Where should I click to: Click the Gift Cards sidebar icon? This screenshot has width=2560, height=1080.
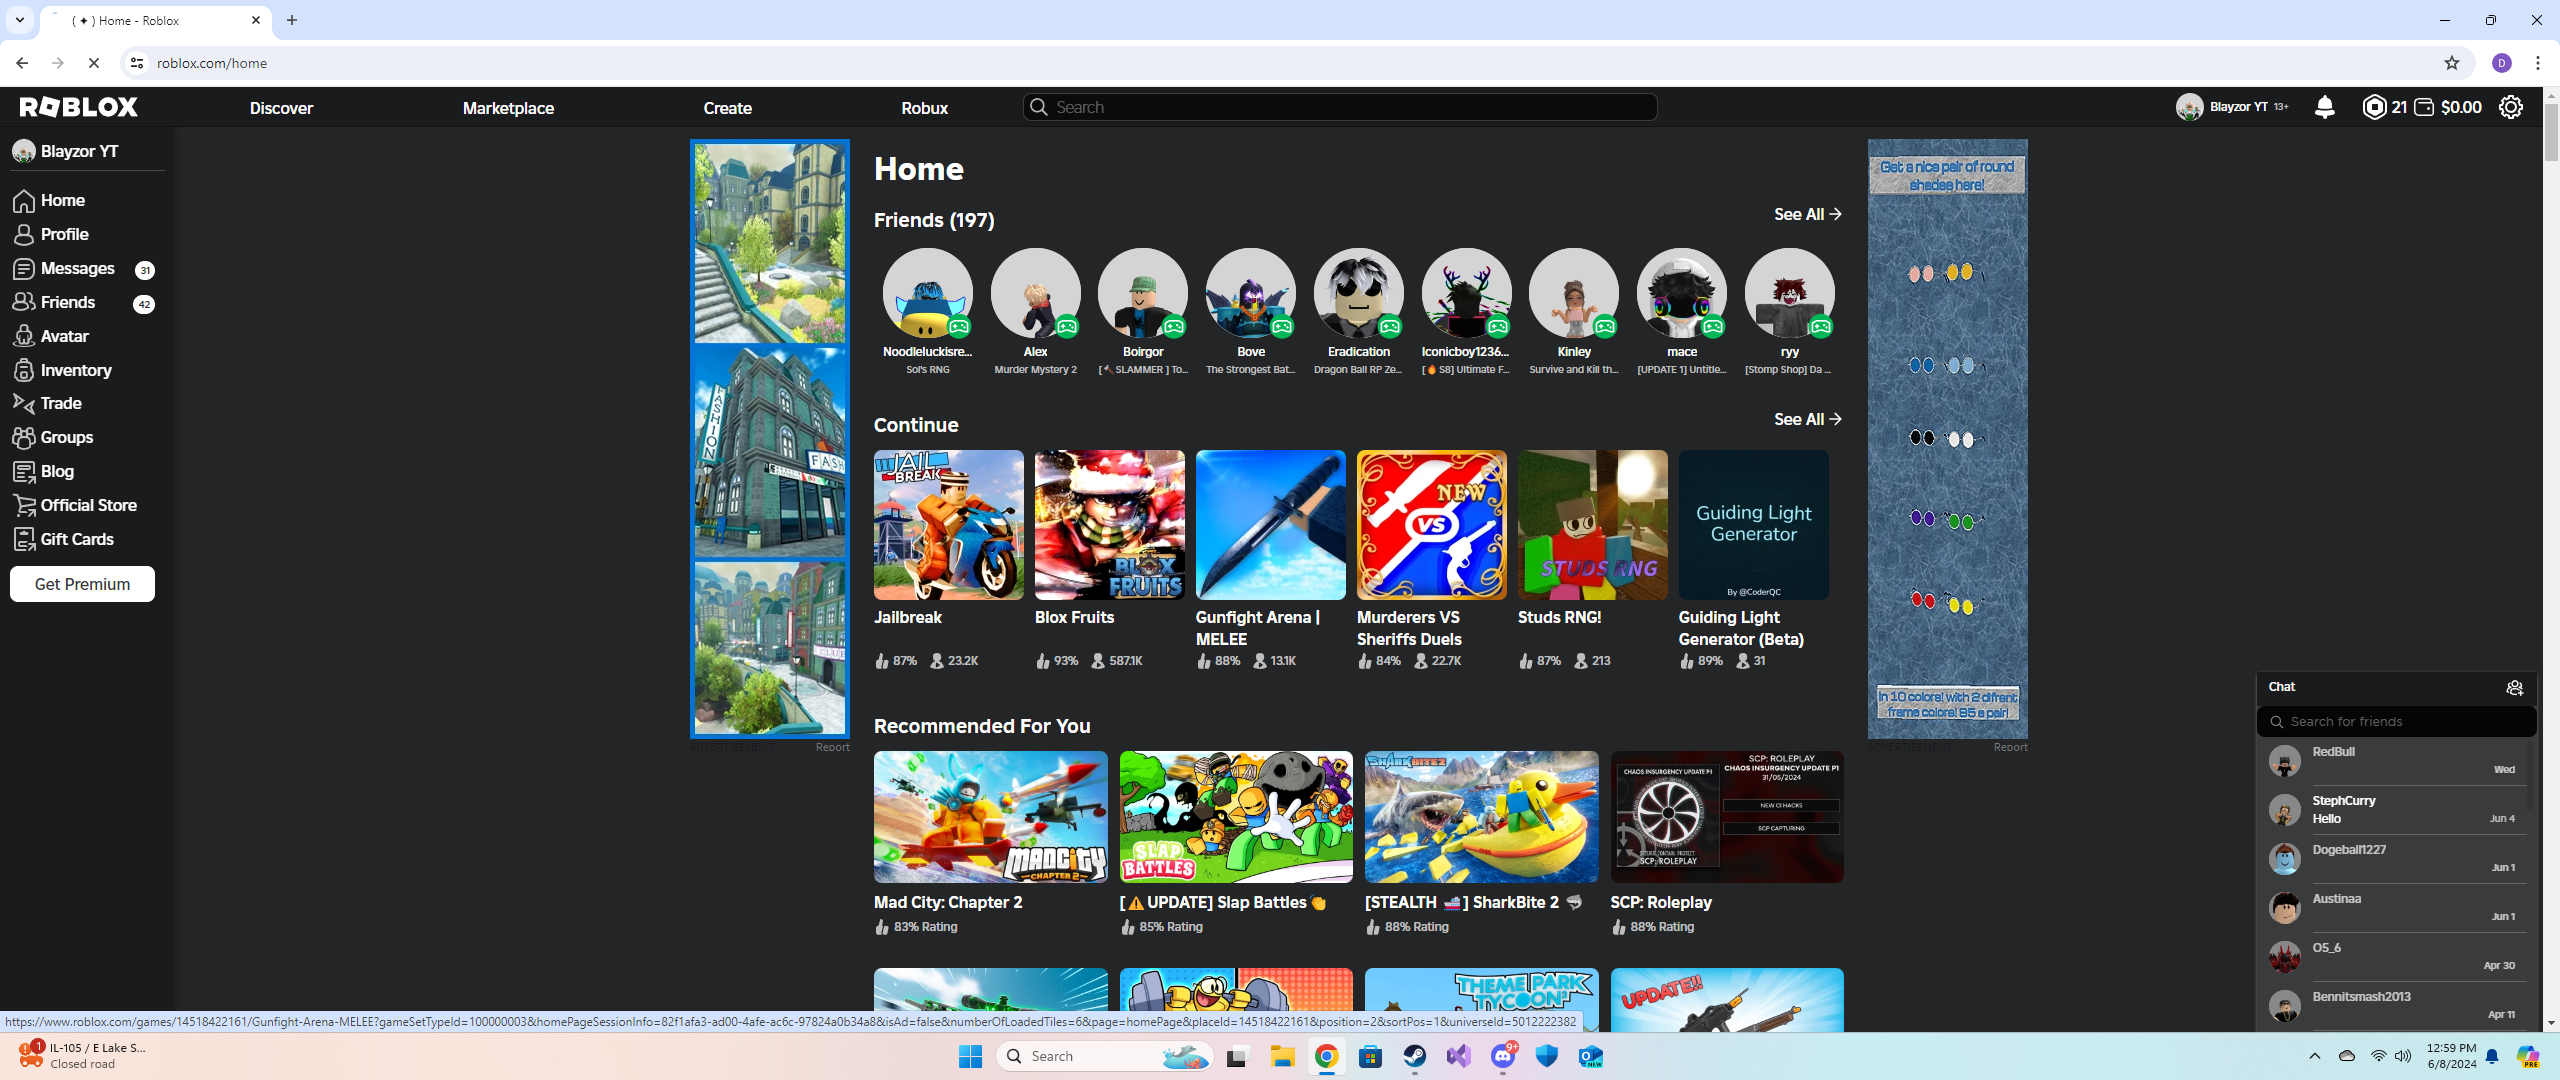(24, 540)
